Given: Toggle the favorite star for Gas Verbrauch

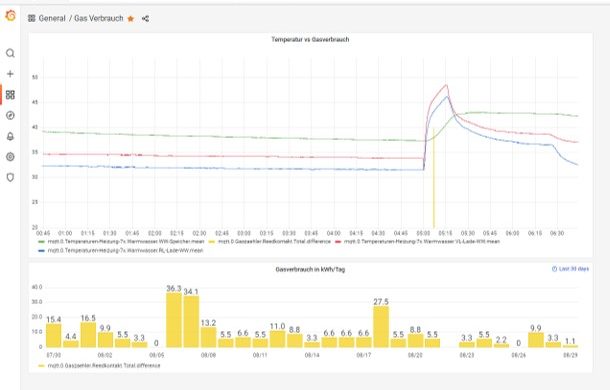Looking at the screenshot, I should tap(131, 18).
